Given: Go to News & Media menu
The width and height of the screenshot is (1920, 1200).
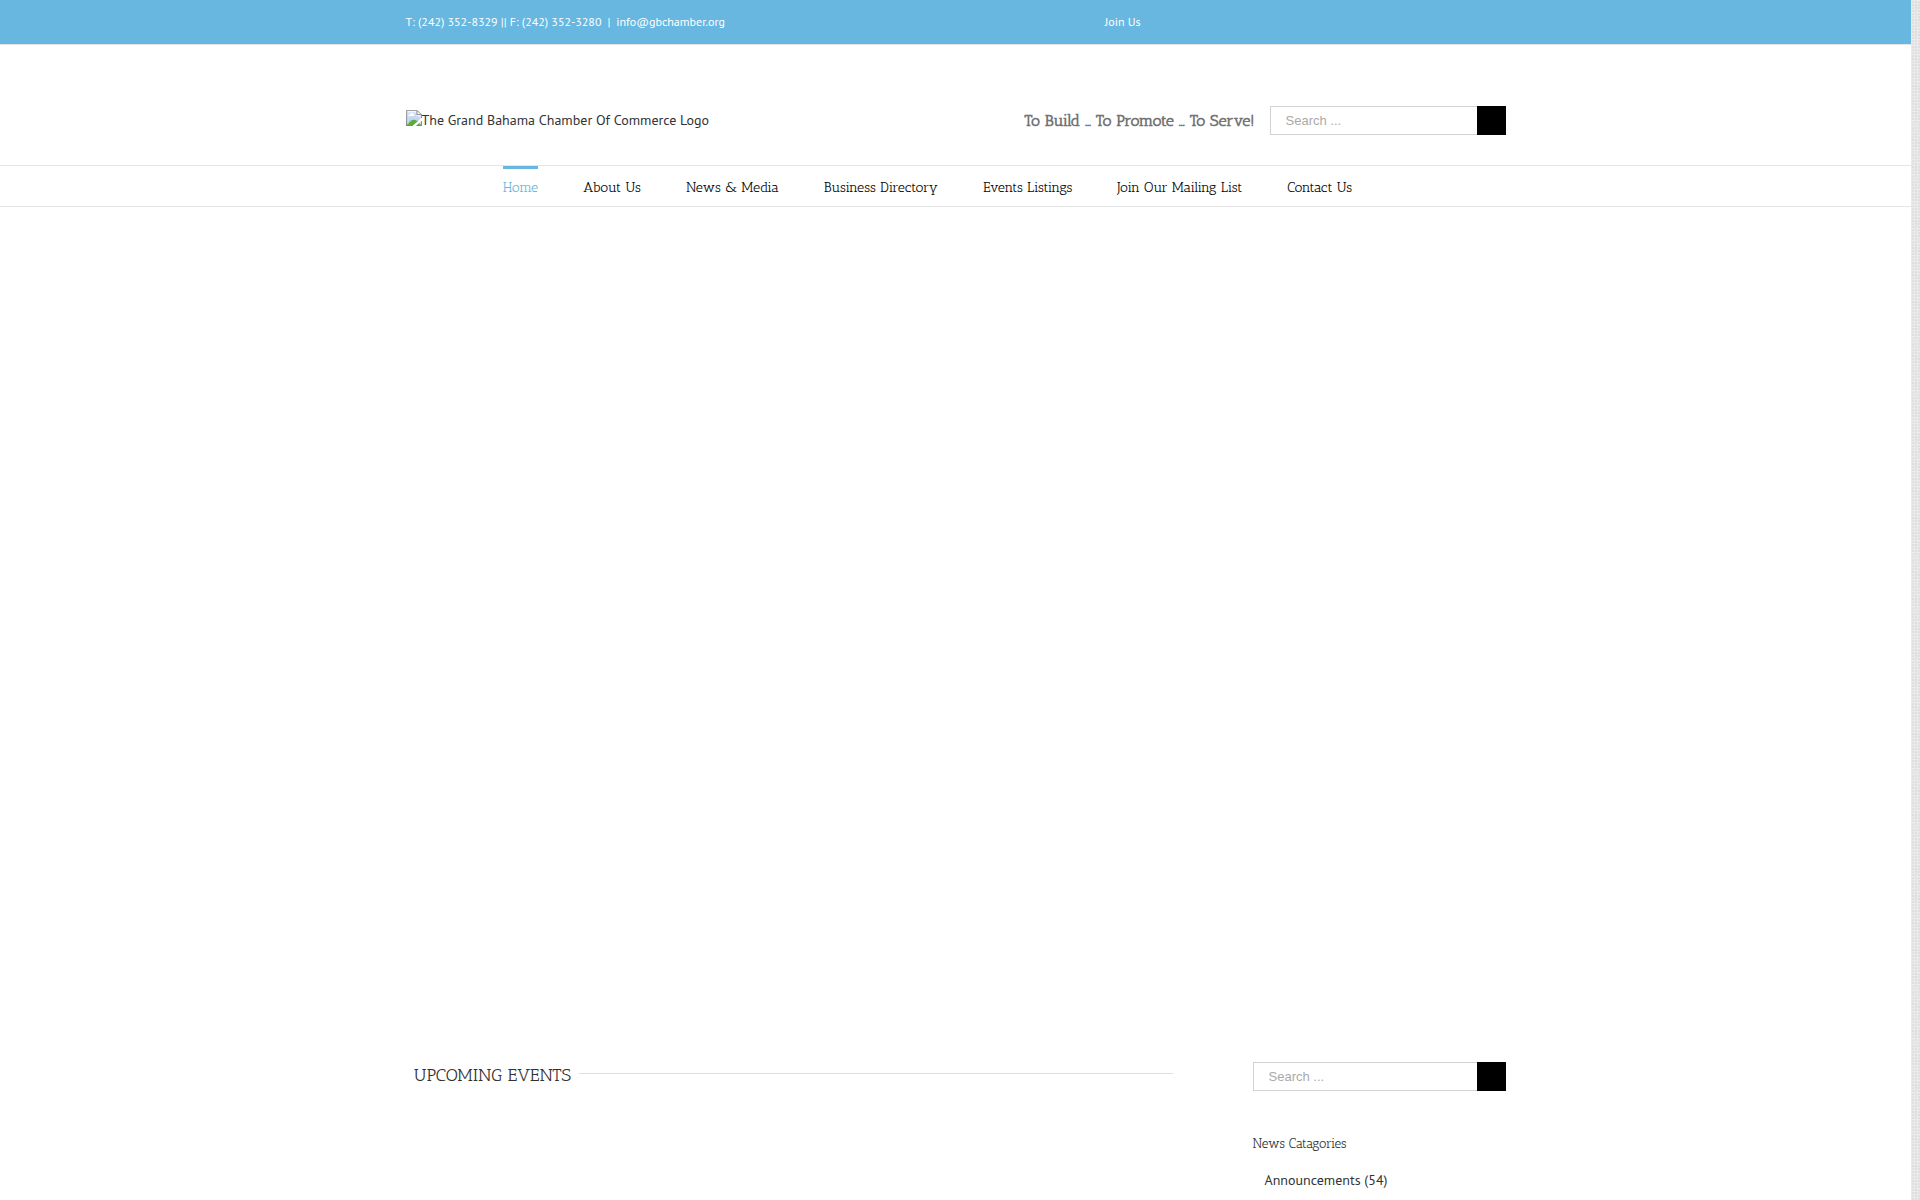Looking at the screenshot, I should tap(732, 187).
